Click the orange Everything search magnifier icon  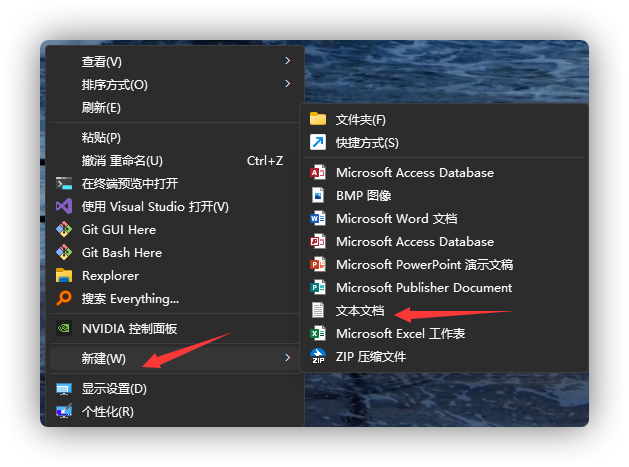point(64,298)
